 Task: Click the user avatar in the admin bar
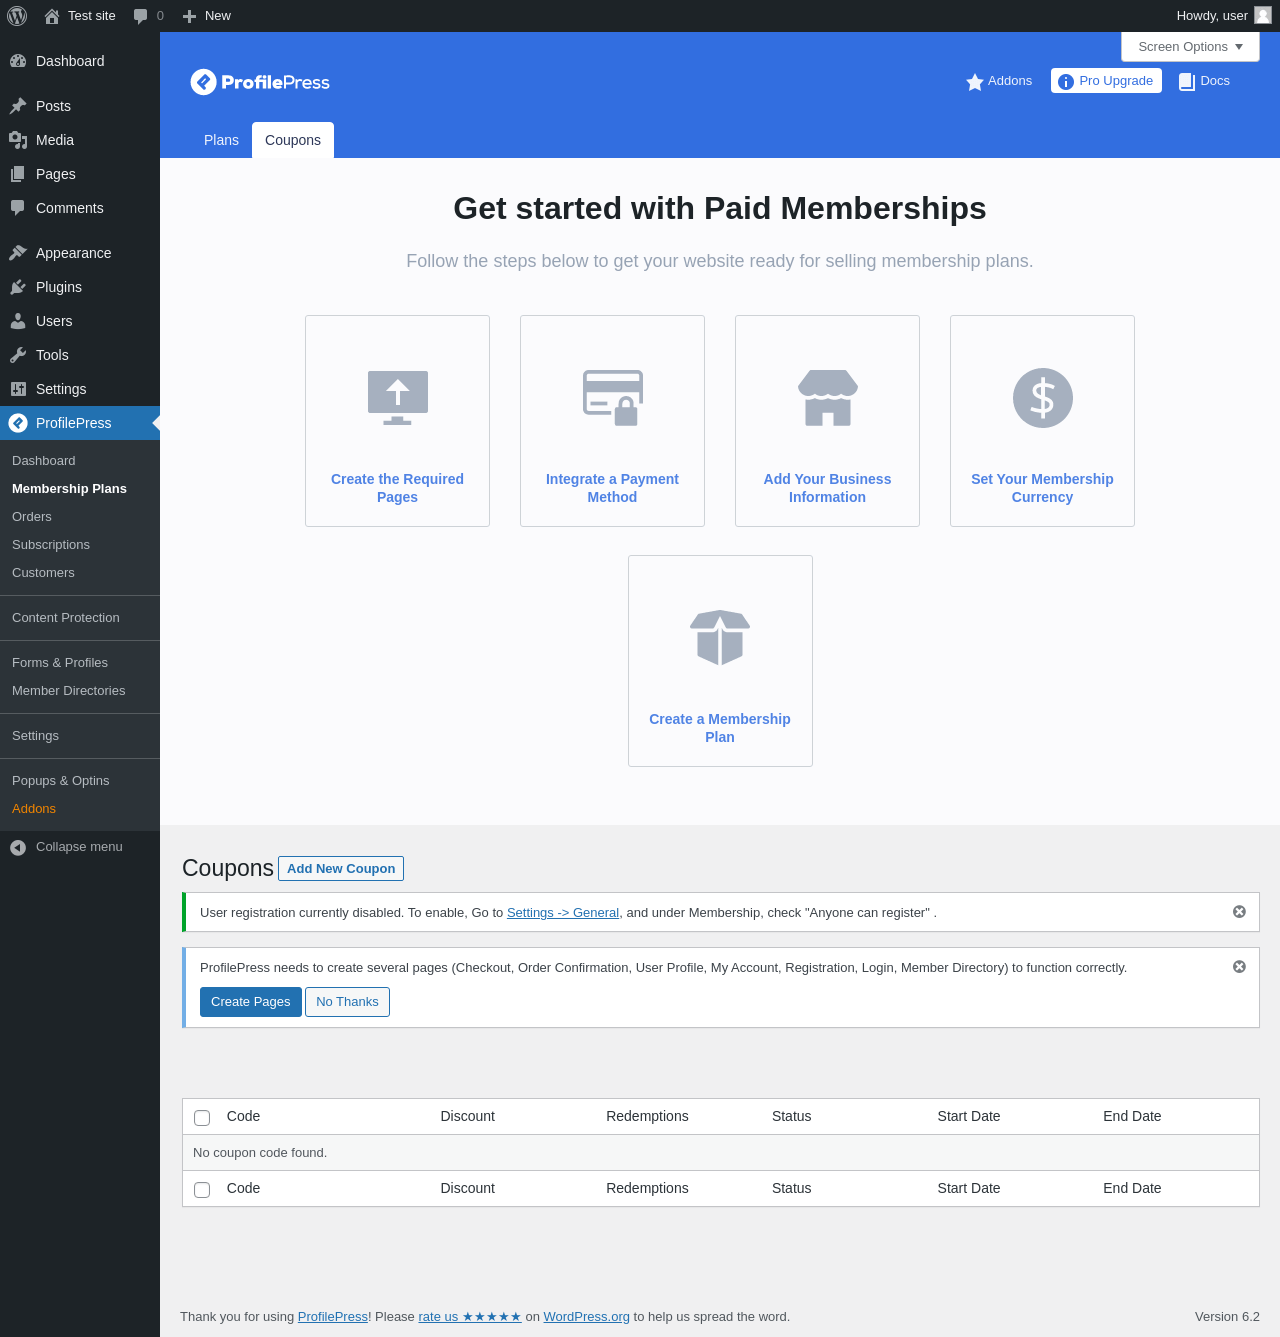[x=1263, y=15]
